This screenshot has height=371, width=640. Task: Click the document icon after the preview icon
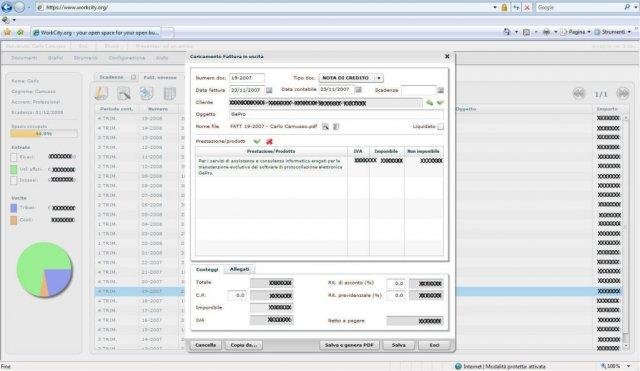tap(336, 127)
